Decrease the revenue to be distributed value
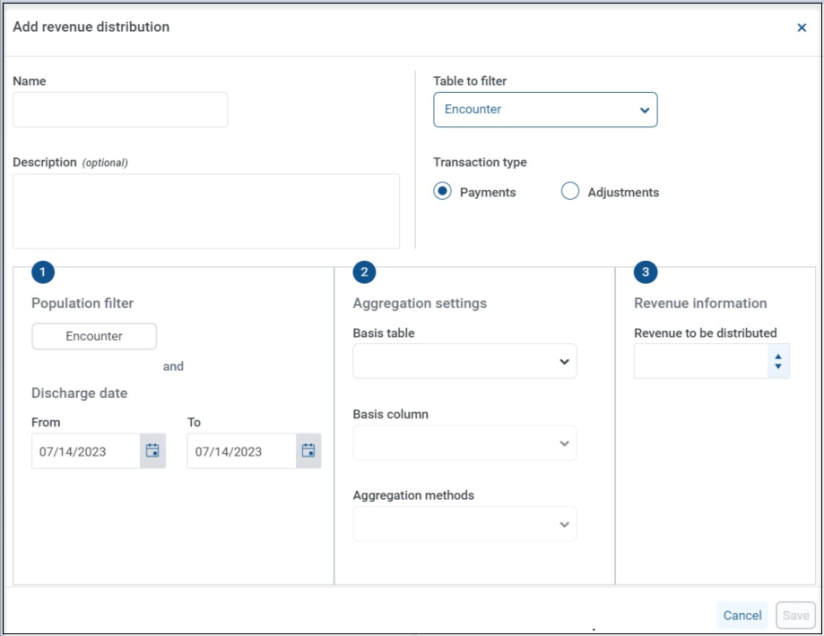This screenshot has height=636, width=824. pyautogui.click(x=778, y=366)
